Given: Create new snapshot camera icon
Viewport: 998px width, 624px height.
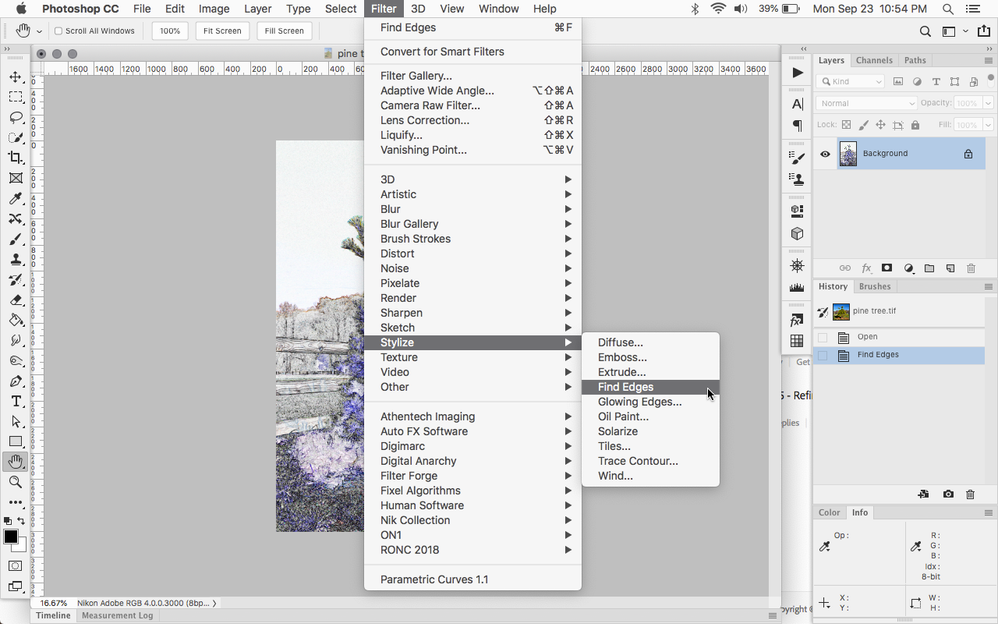Looking at the screenshot, I should [948, 494].
